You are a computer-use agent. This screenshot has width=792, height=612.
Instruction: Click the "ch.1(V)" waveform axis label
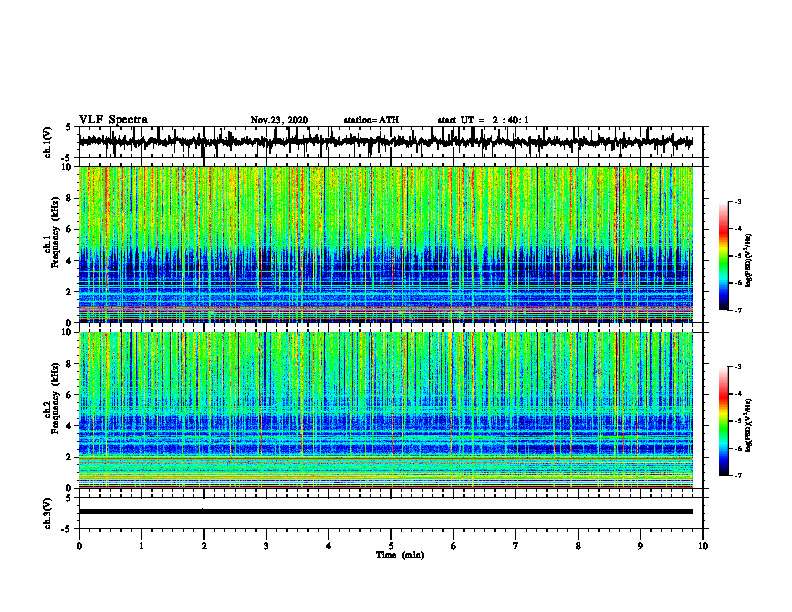coord(48,142)
